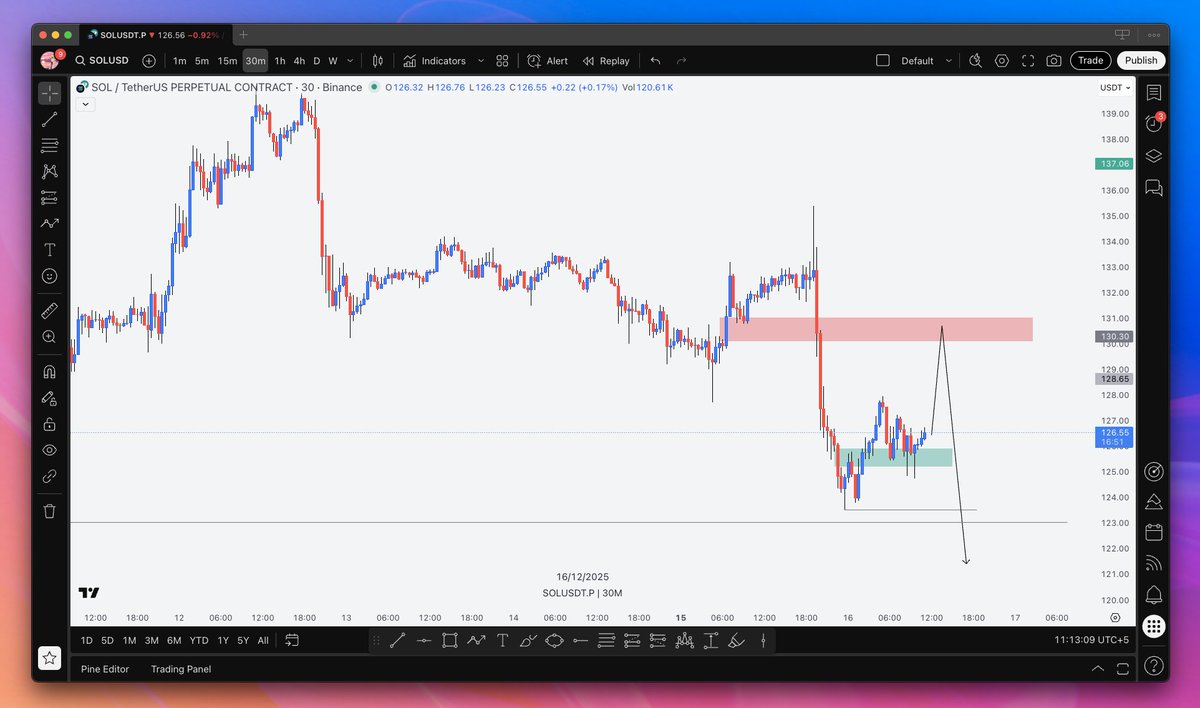Enter fullscreen mode
The image size is (1200, 708).
tap(1028, 60)
